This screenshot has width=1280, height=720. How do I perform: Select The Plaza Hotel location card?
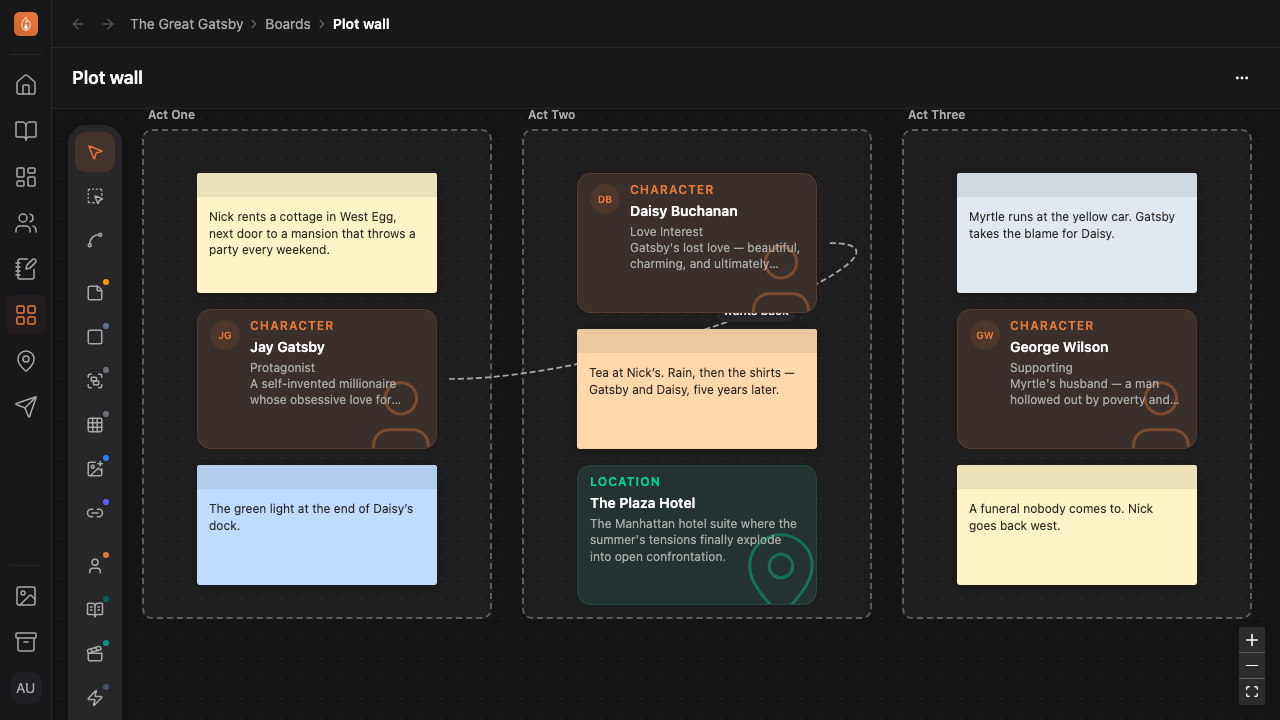(x=697, y=535)
